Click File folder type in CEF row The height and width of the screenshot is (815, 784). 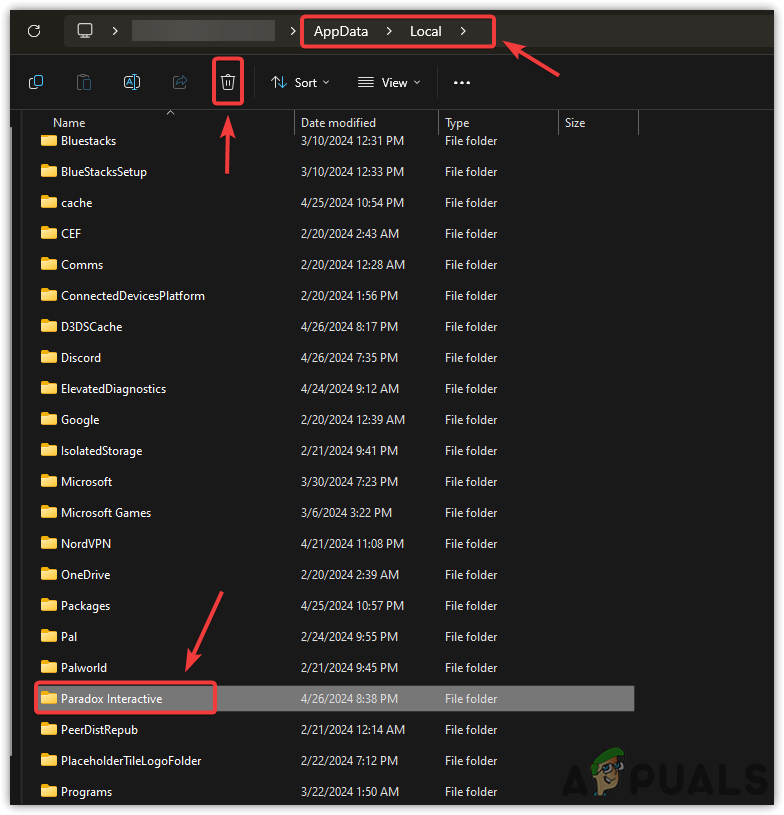pyautogui.click(x=471, y=234)
